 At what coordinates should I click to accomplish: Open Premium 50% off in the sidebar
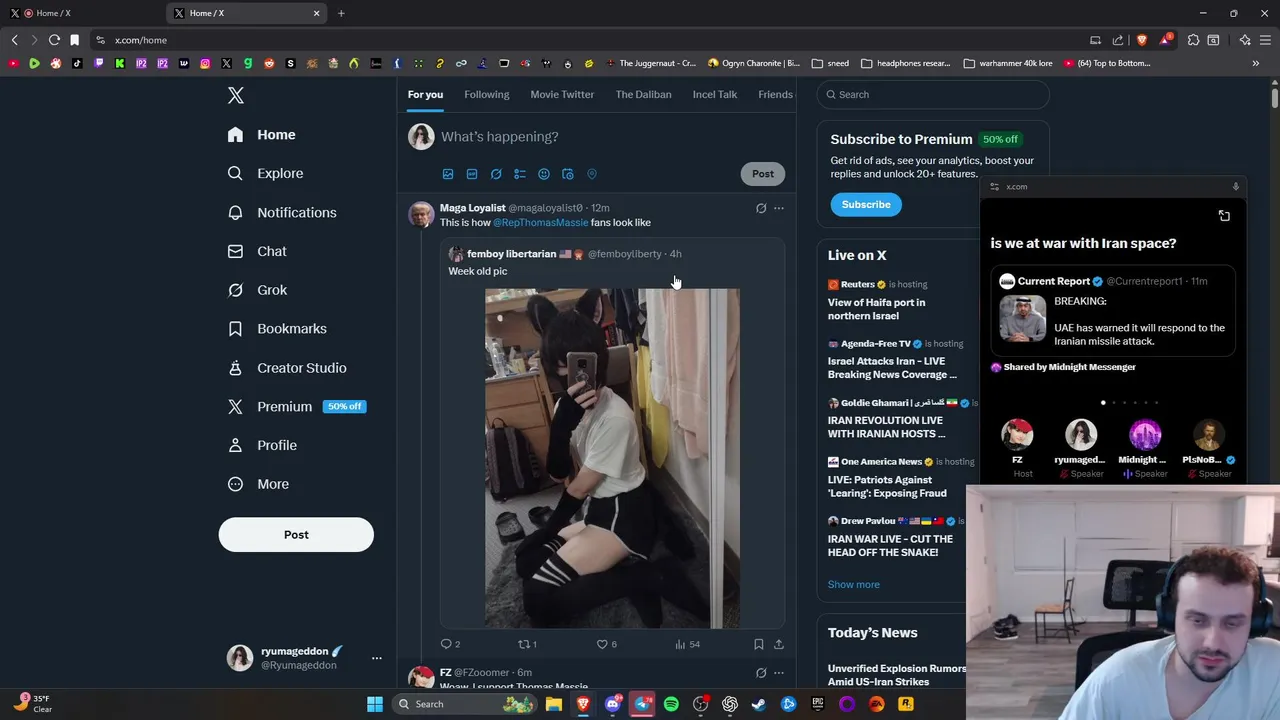point(296,407)
